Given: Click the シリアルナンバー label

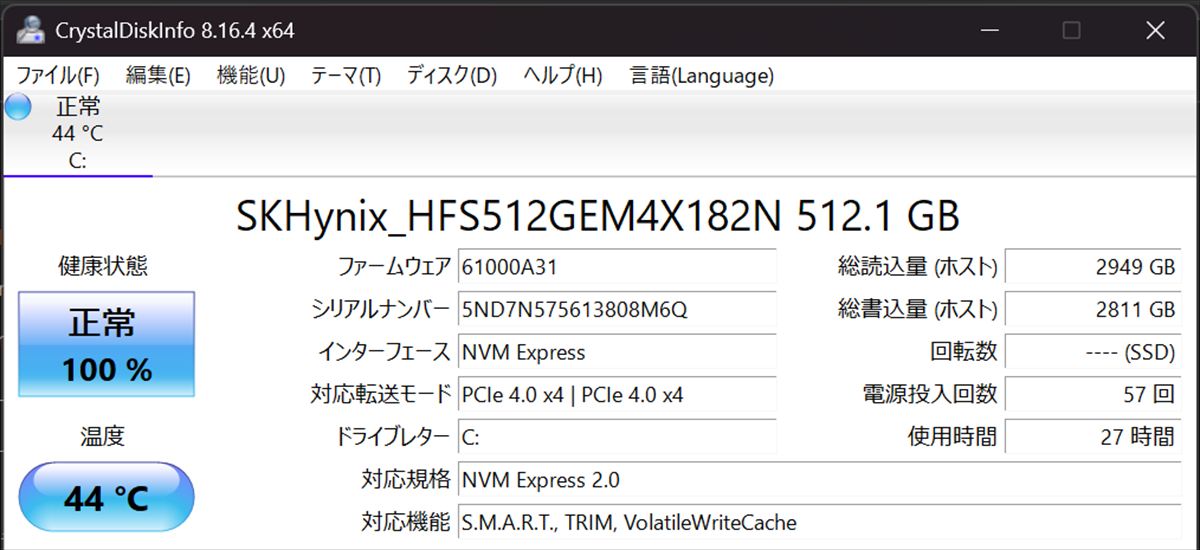Looking at the screenshot, I should tap(381, 310).
